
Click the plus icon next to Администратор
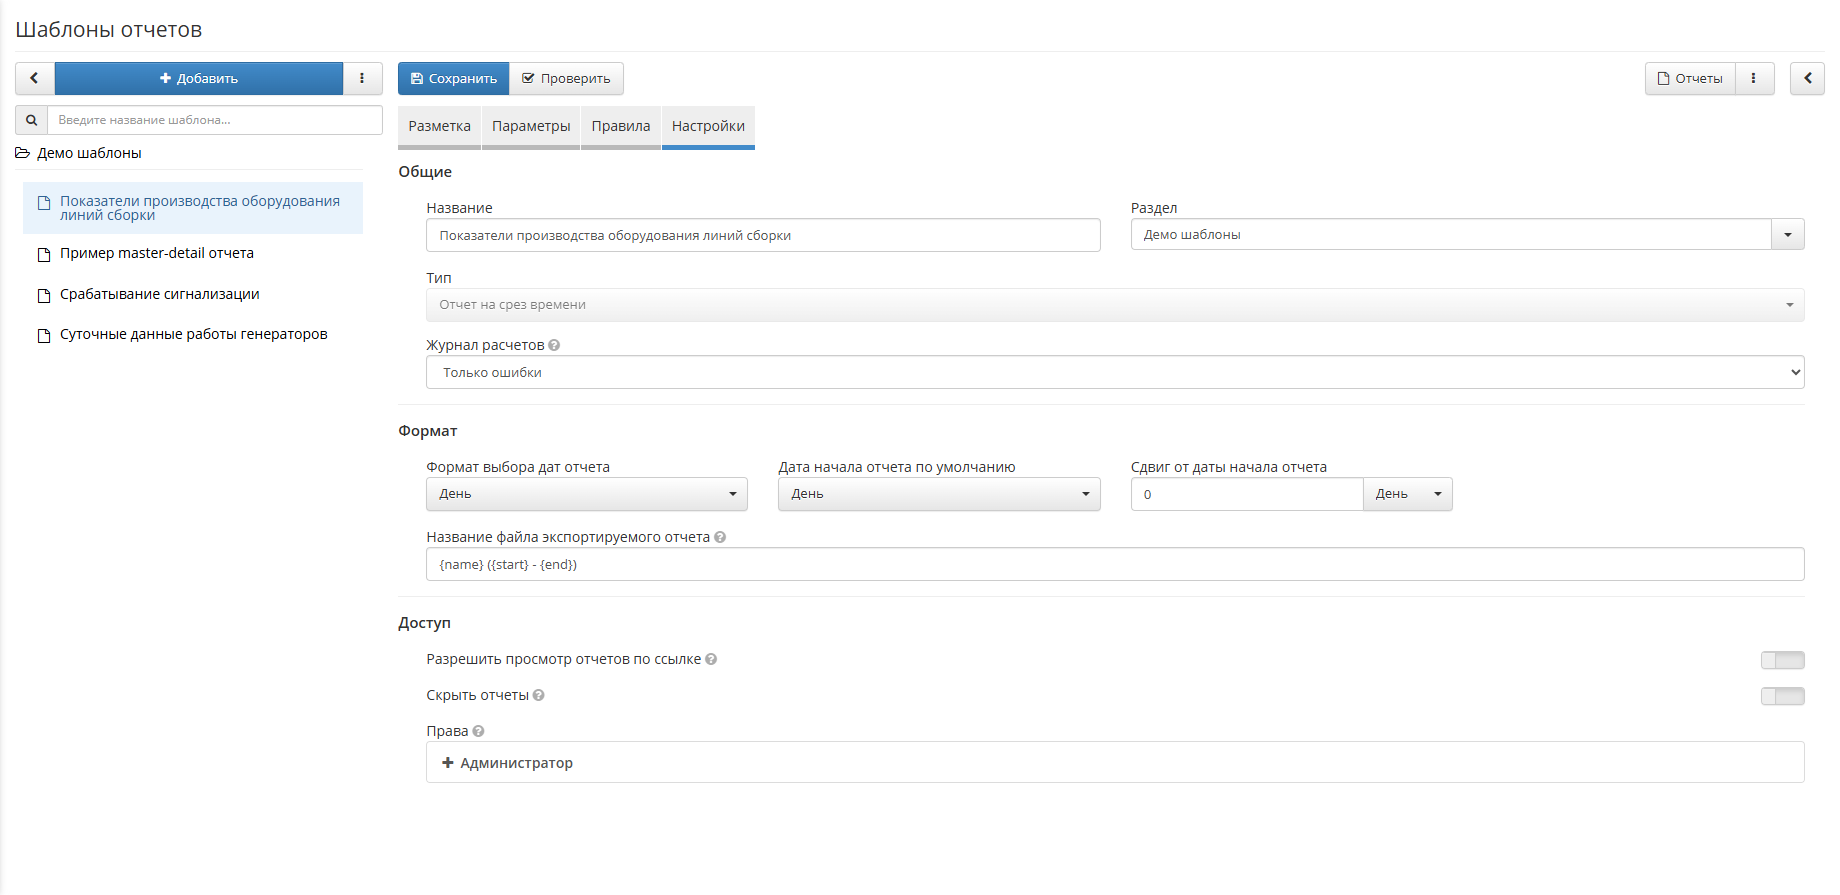448,763
